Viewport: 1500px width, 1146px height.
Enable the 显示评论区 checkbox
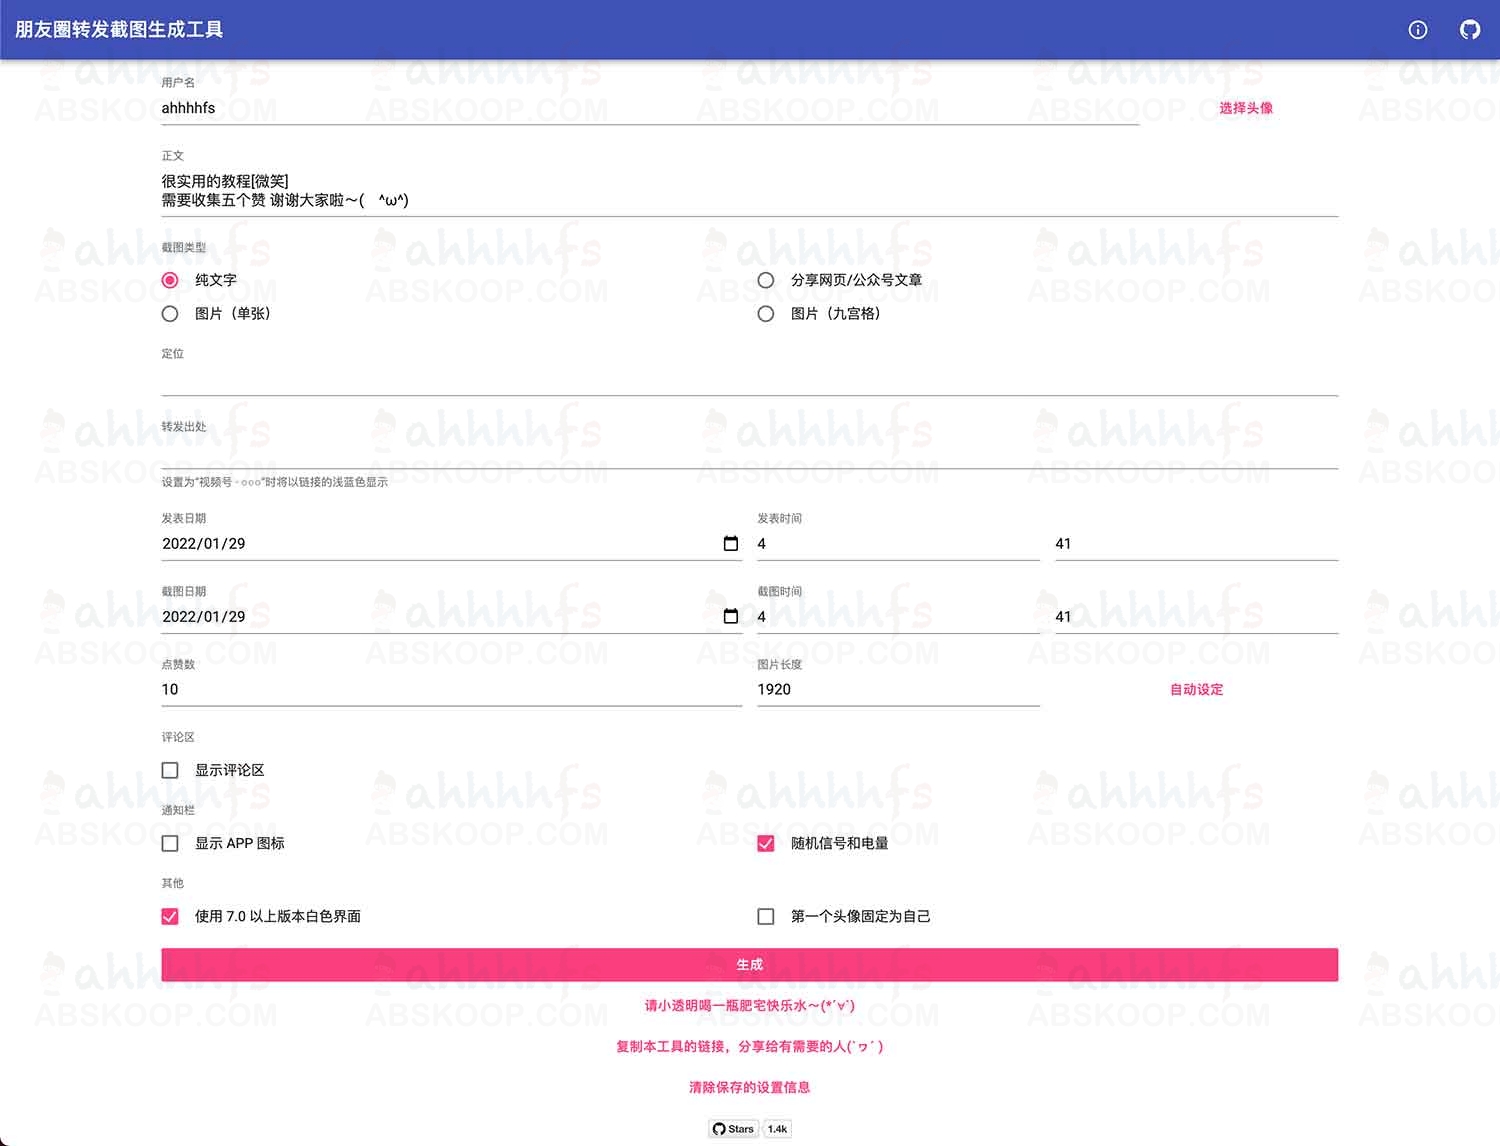point(170,770)
